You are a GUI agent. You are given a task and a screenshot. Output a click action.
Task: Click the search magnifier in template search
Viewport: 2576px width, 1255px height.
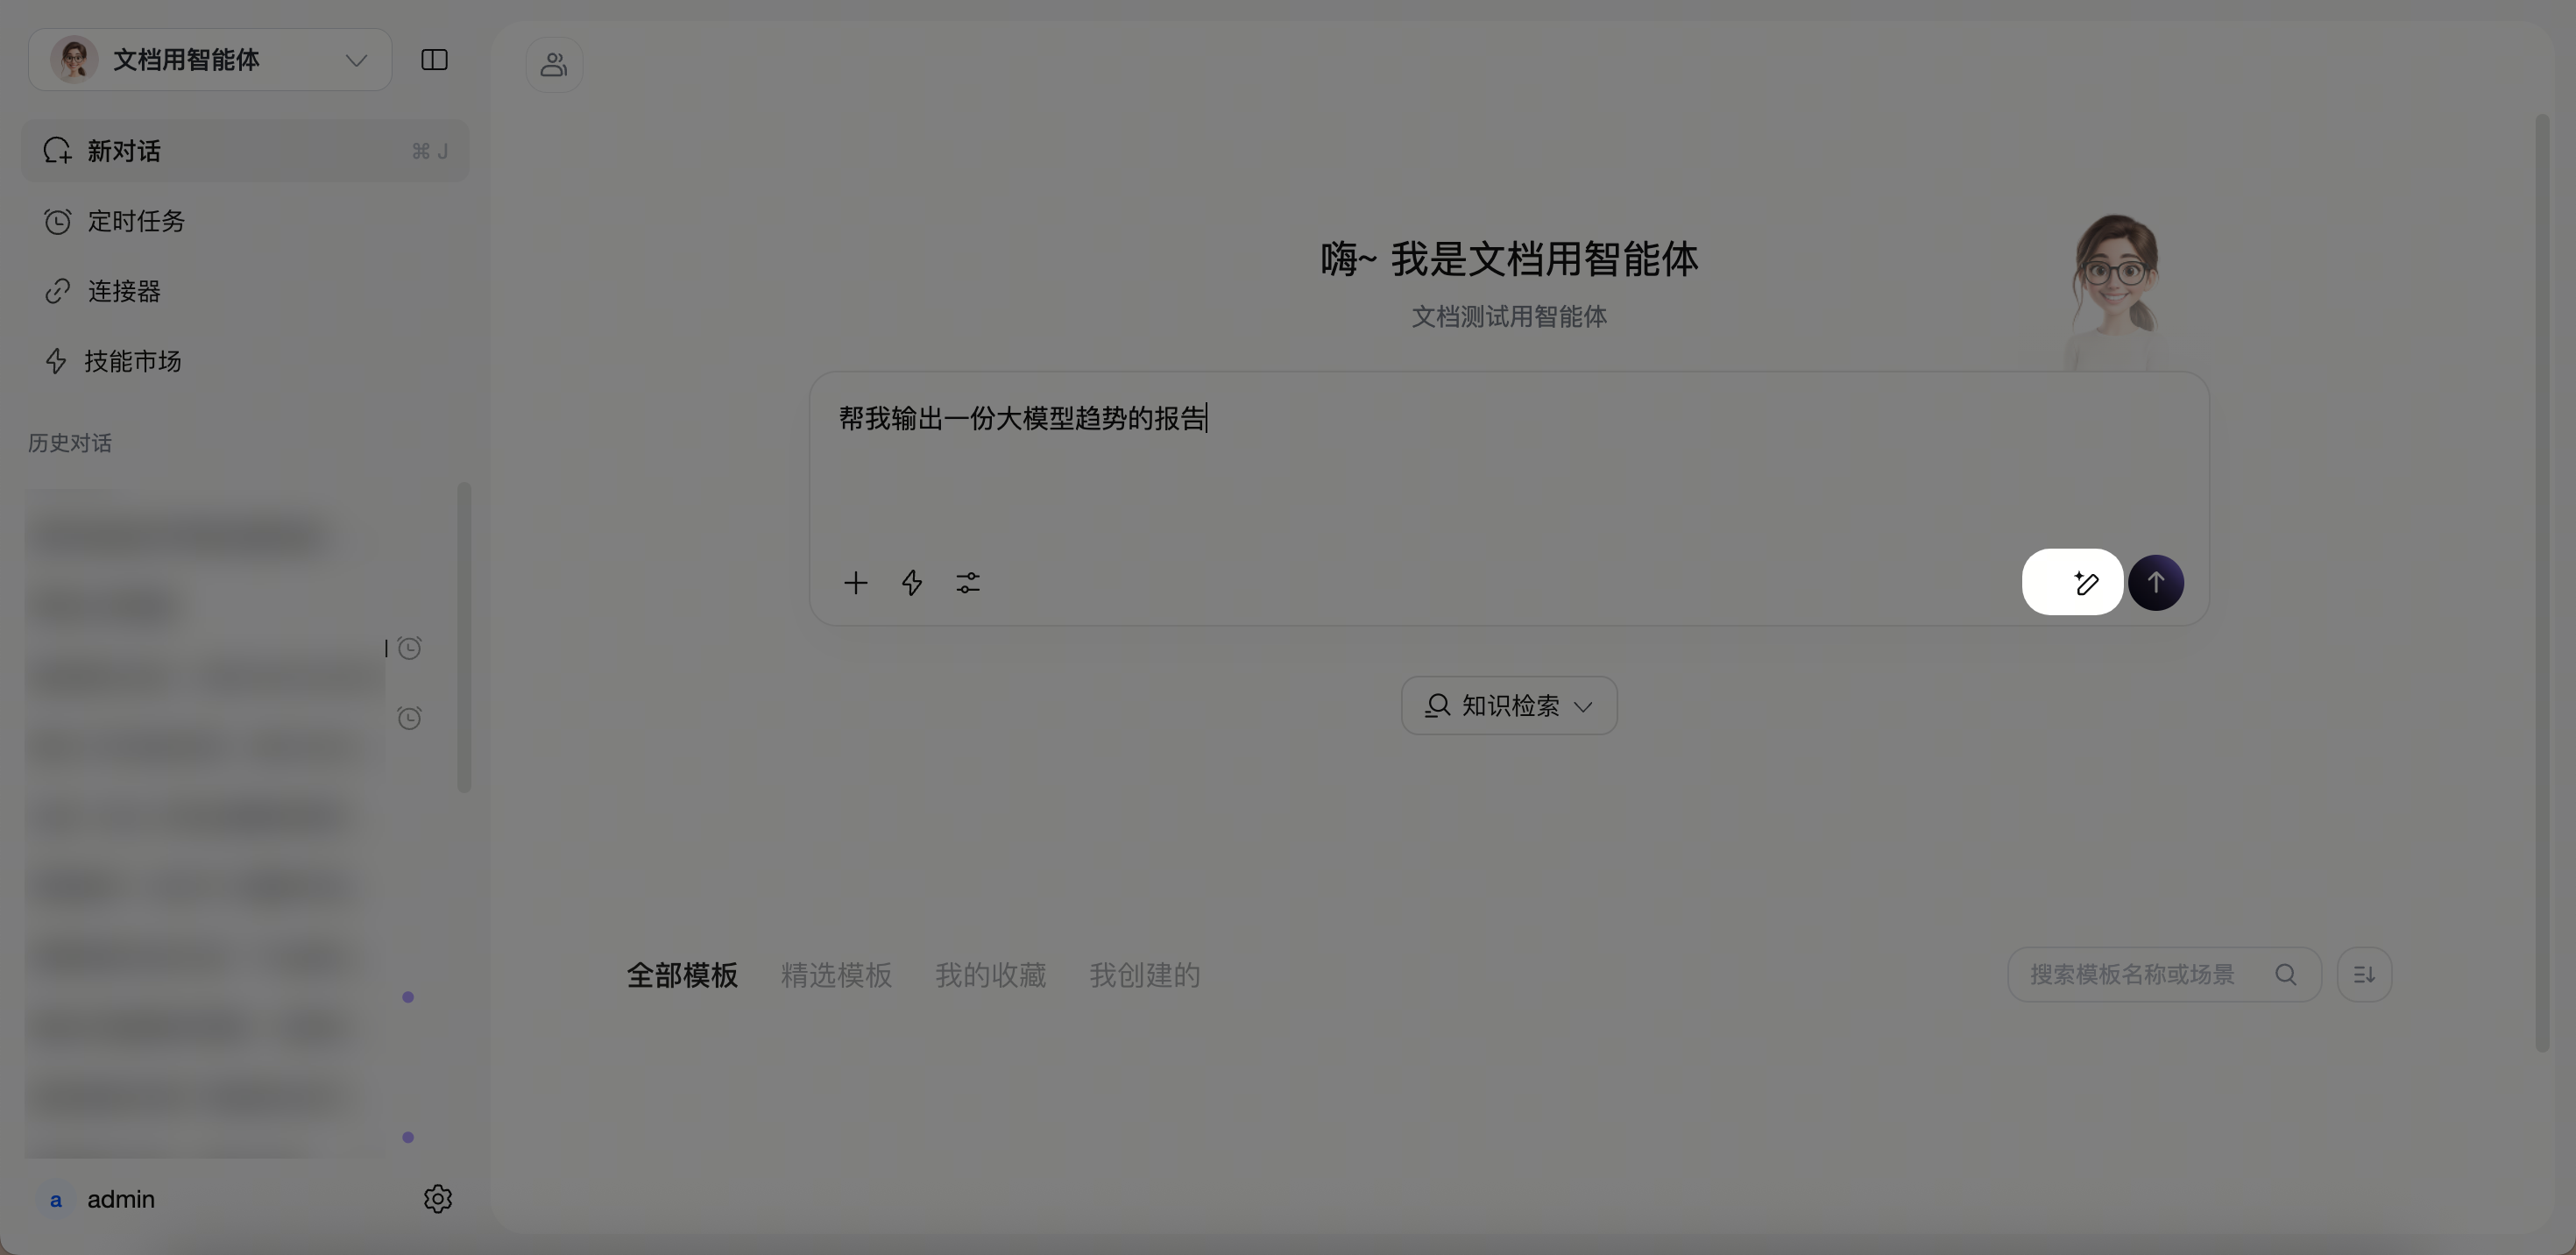[2286, 975]
